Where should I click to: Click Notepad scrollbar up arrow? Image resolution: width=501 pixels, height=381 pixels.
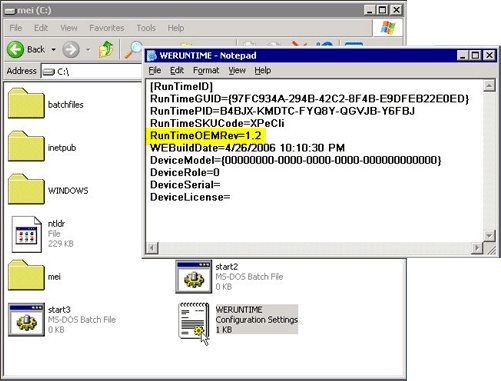pyautogui.click(x=489, y=86)
